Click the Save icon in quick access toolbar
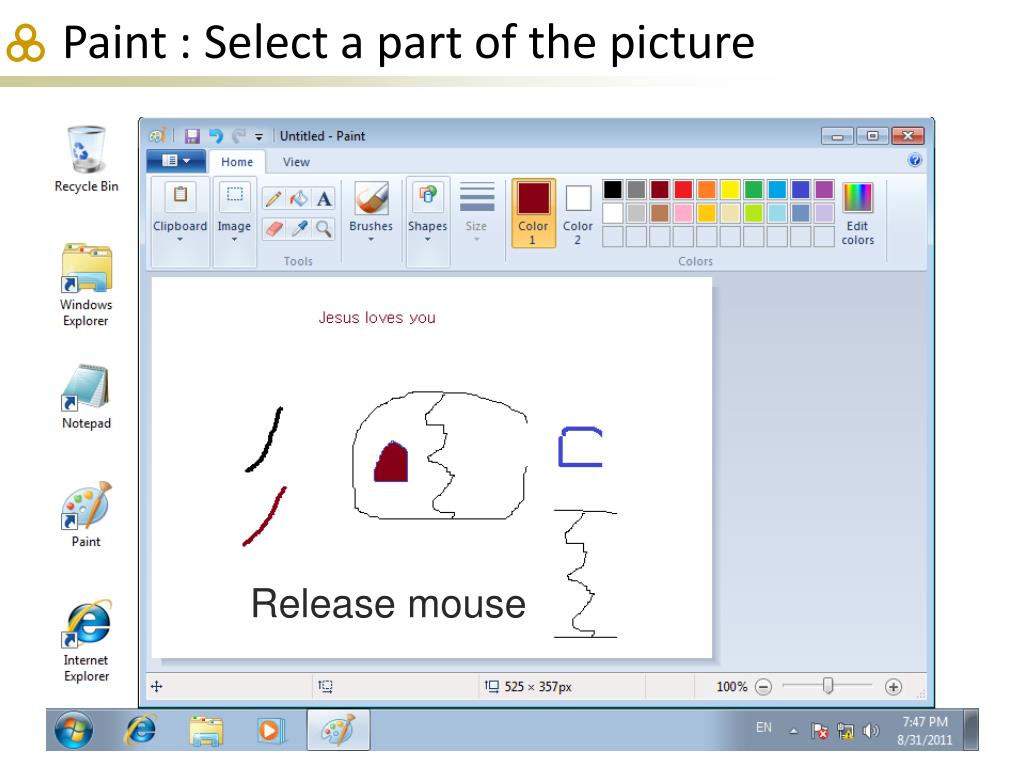 [x=192, y=136]
